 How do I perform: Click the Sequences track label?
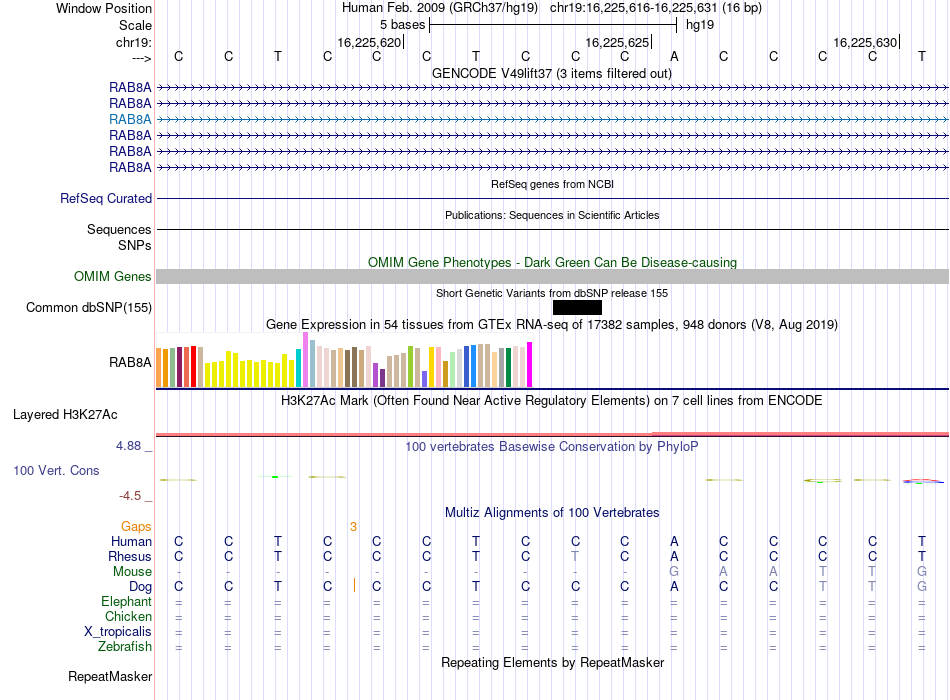119,229
